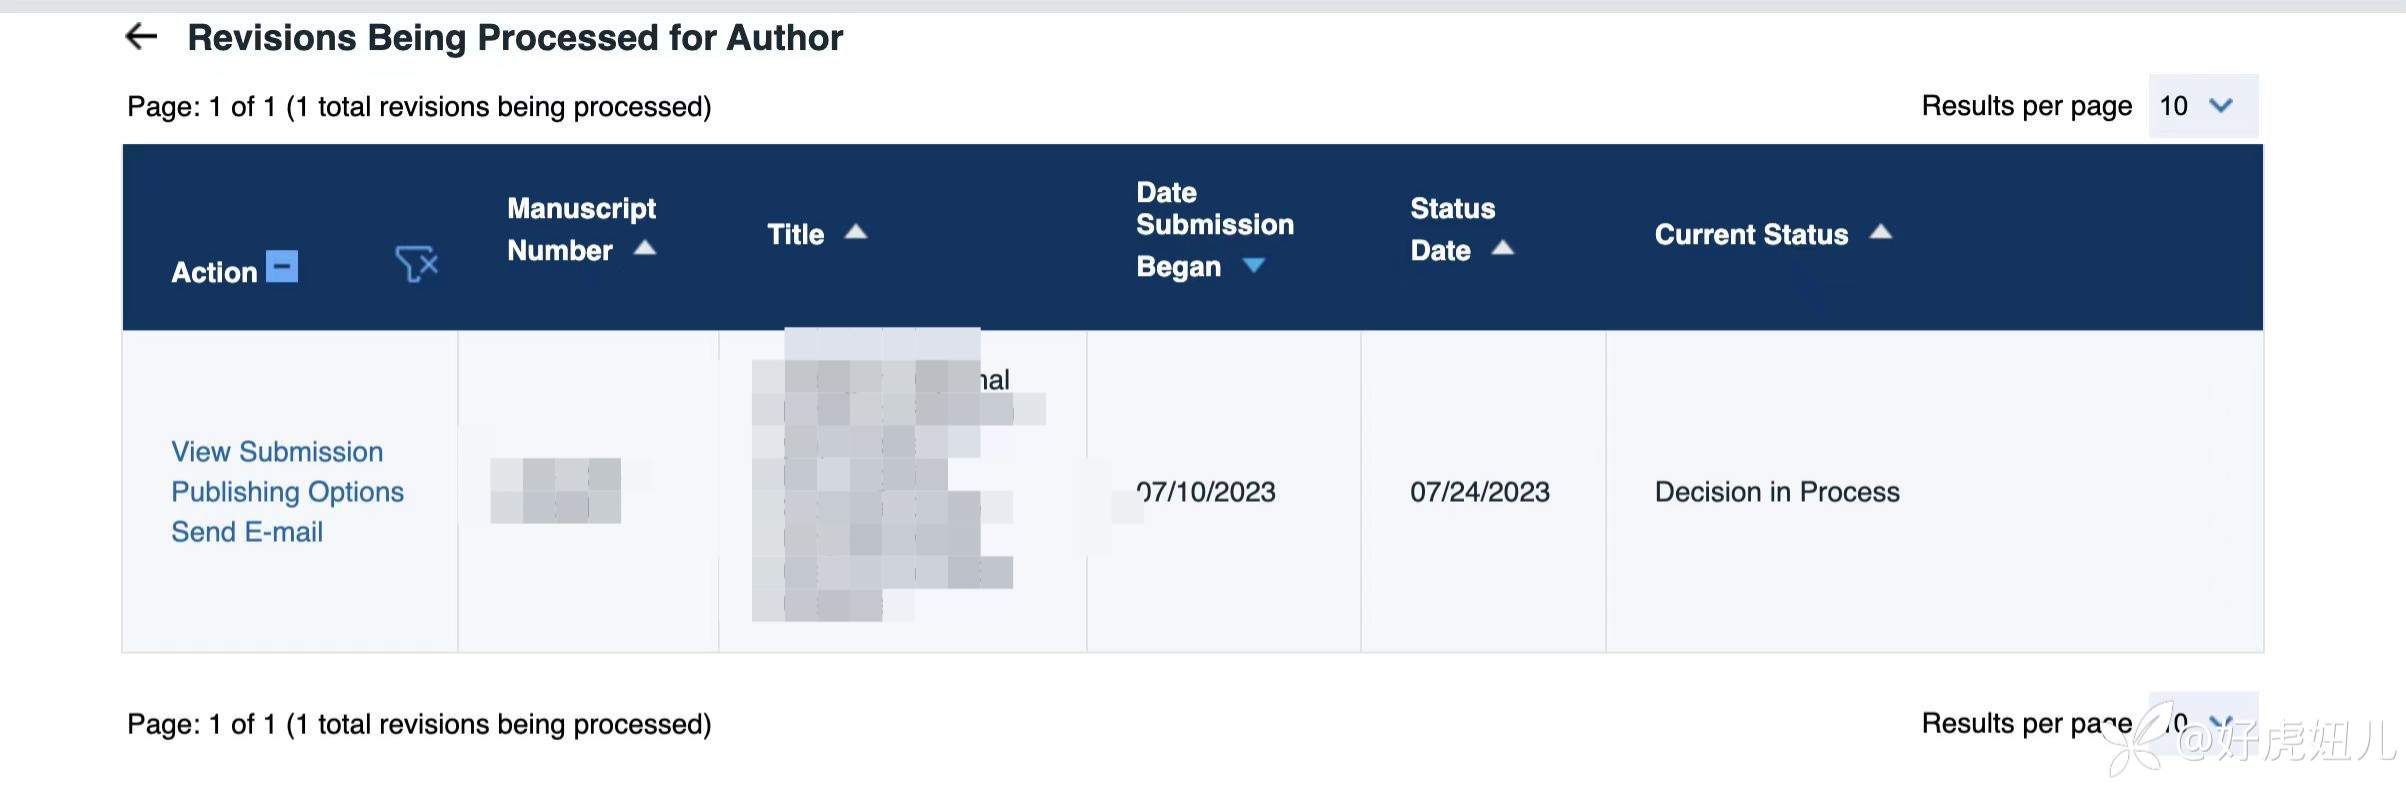
Task: Collapse the Action column minus toggle
Action: tap(282, 267)
